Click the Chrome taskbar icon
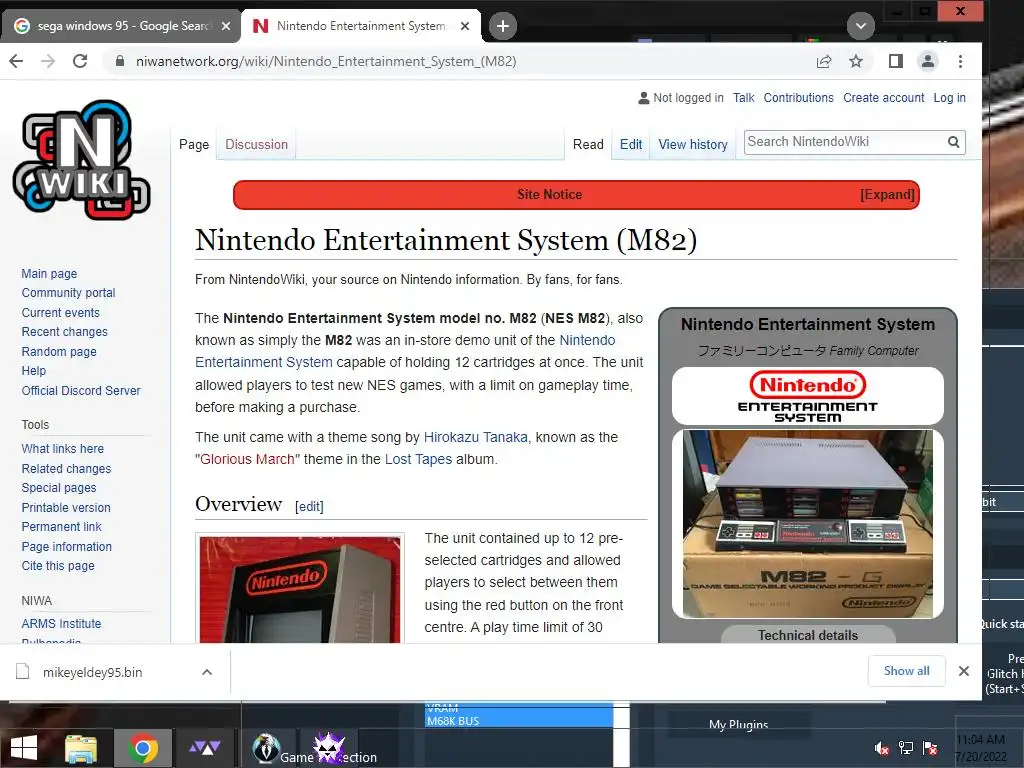The image size is (1024, 768). click(x=143, y=748)
